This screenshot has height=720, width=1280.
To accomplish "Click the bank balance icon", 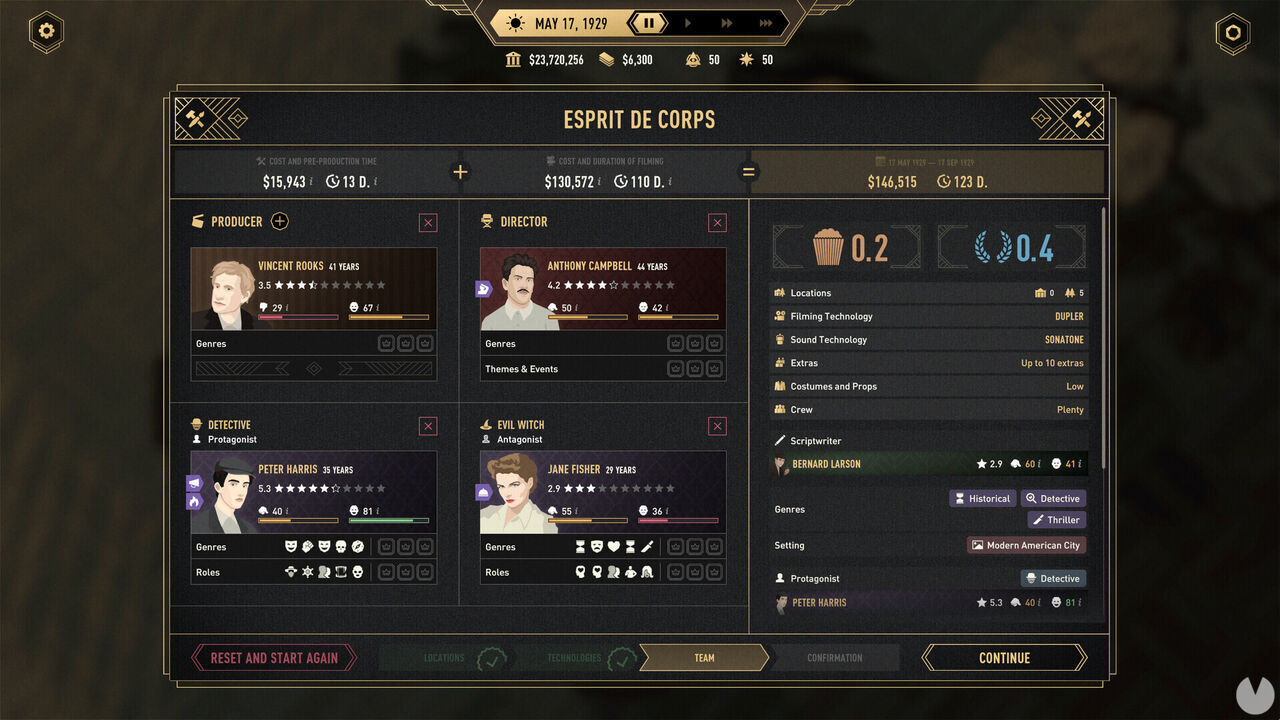I will (514, 60).
